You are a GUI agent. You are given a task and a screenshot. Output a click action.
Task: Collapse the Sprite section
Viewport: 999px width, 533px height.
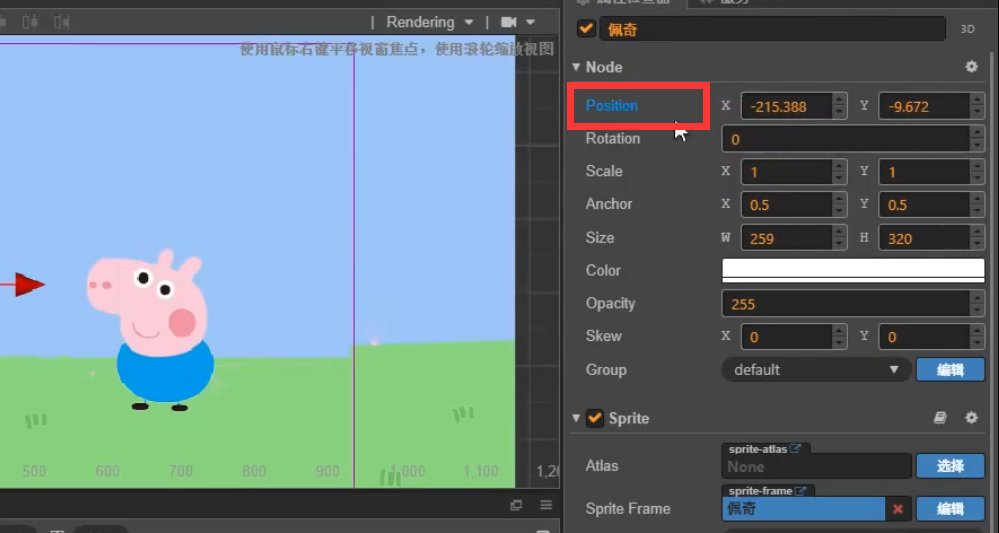(576, 418)
